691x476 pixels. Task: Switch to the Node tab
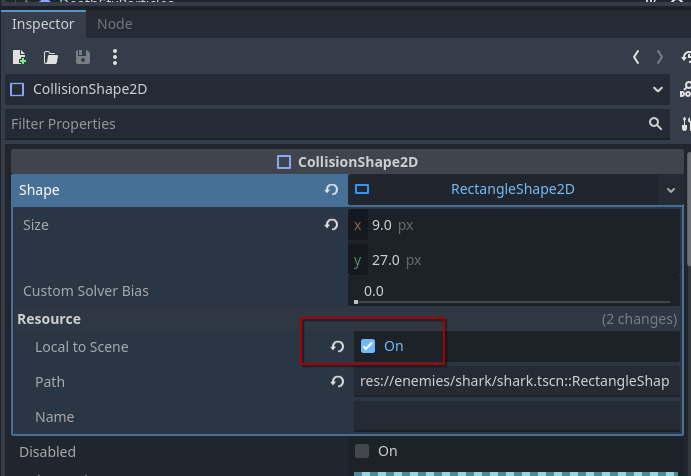pyautogui.click(x=114, y=24)
